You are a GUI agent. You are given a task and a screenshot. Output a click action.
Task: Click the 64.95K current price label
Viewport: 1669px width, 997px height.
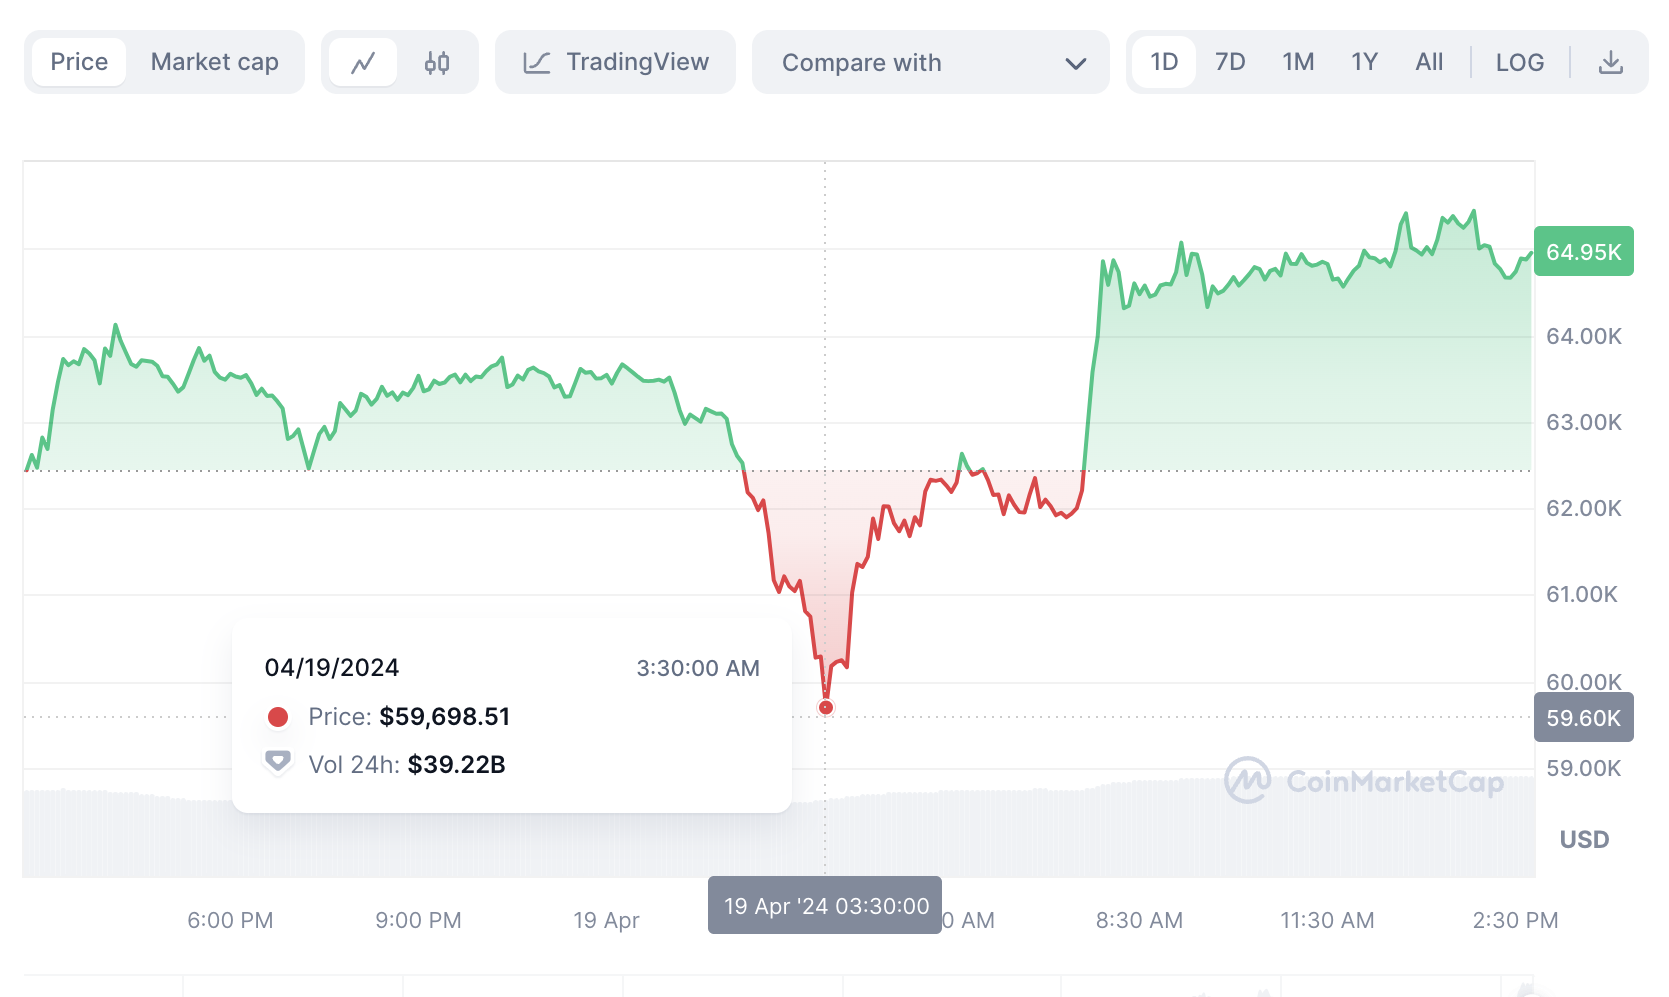tap(1583, 252)
